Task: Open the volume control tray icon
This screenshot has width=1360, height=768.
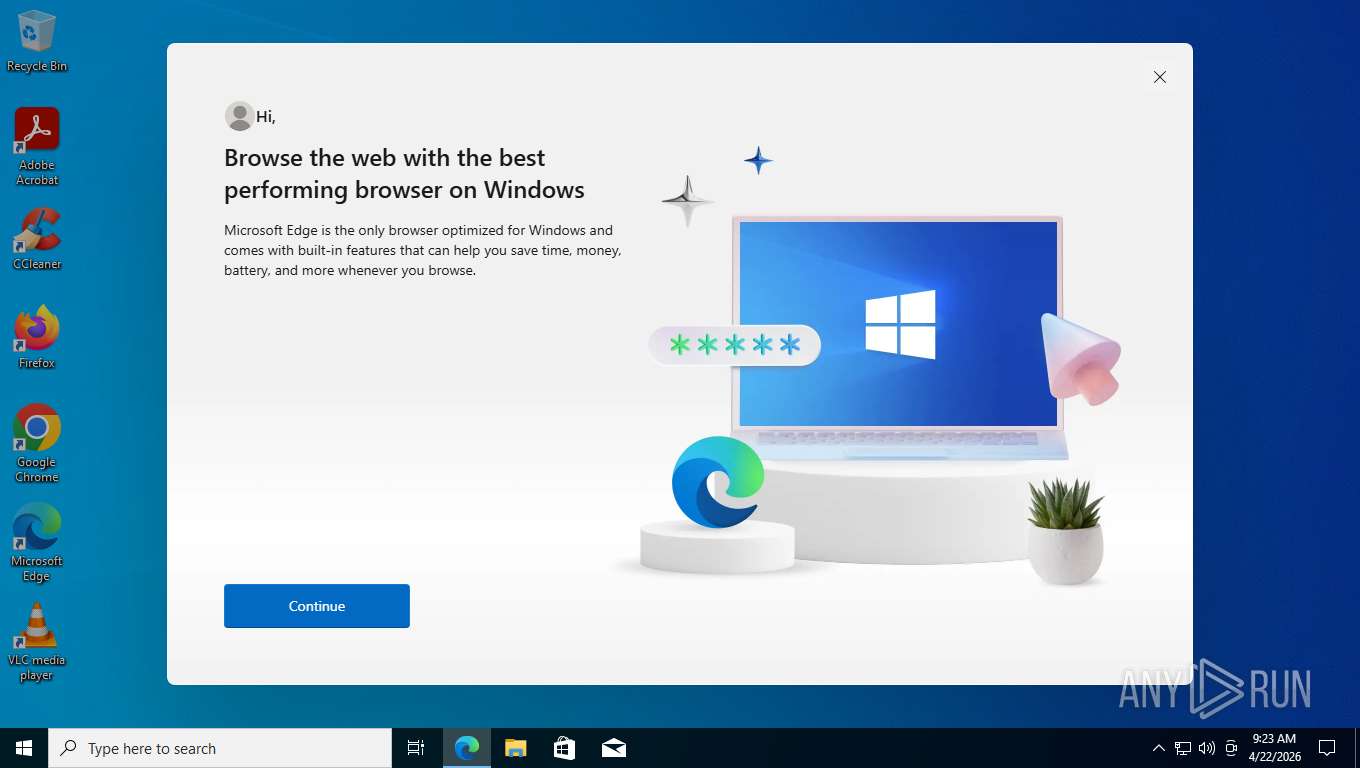Action: pos(1207,748)
